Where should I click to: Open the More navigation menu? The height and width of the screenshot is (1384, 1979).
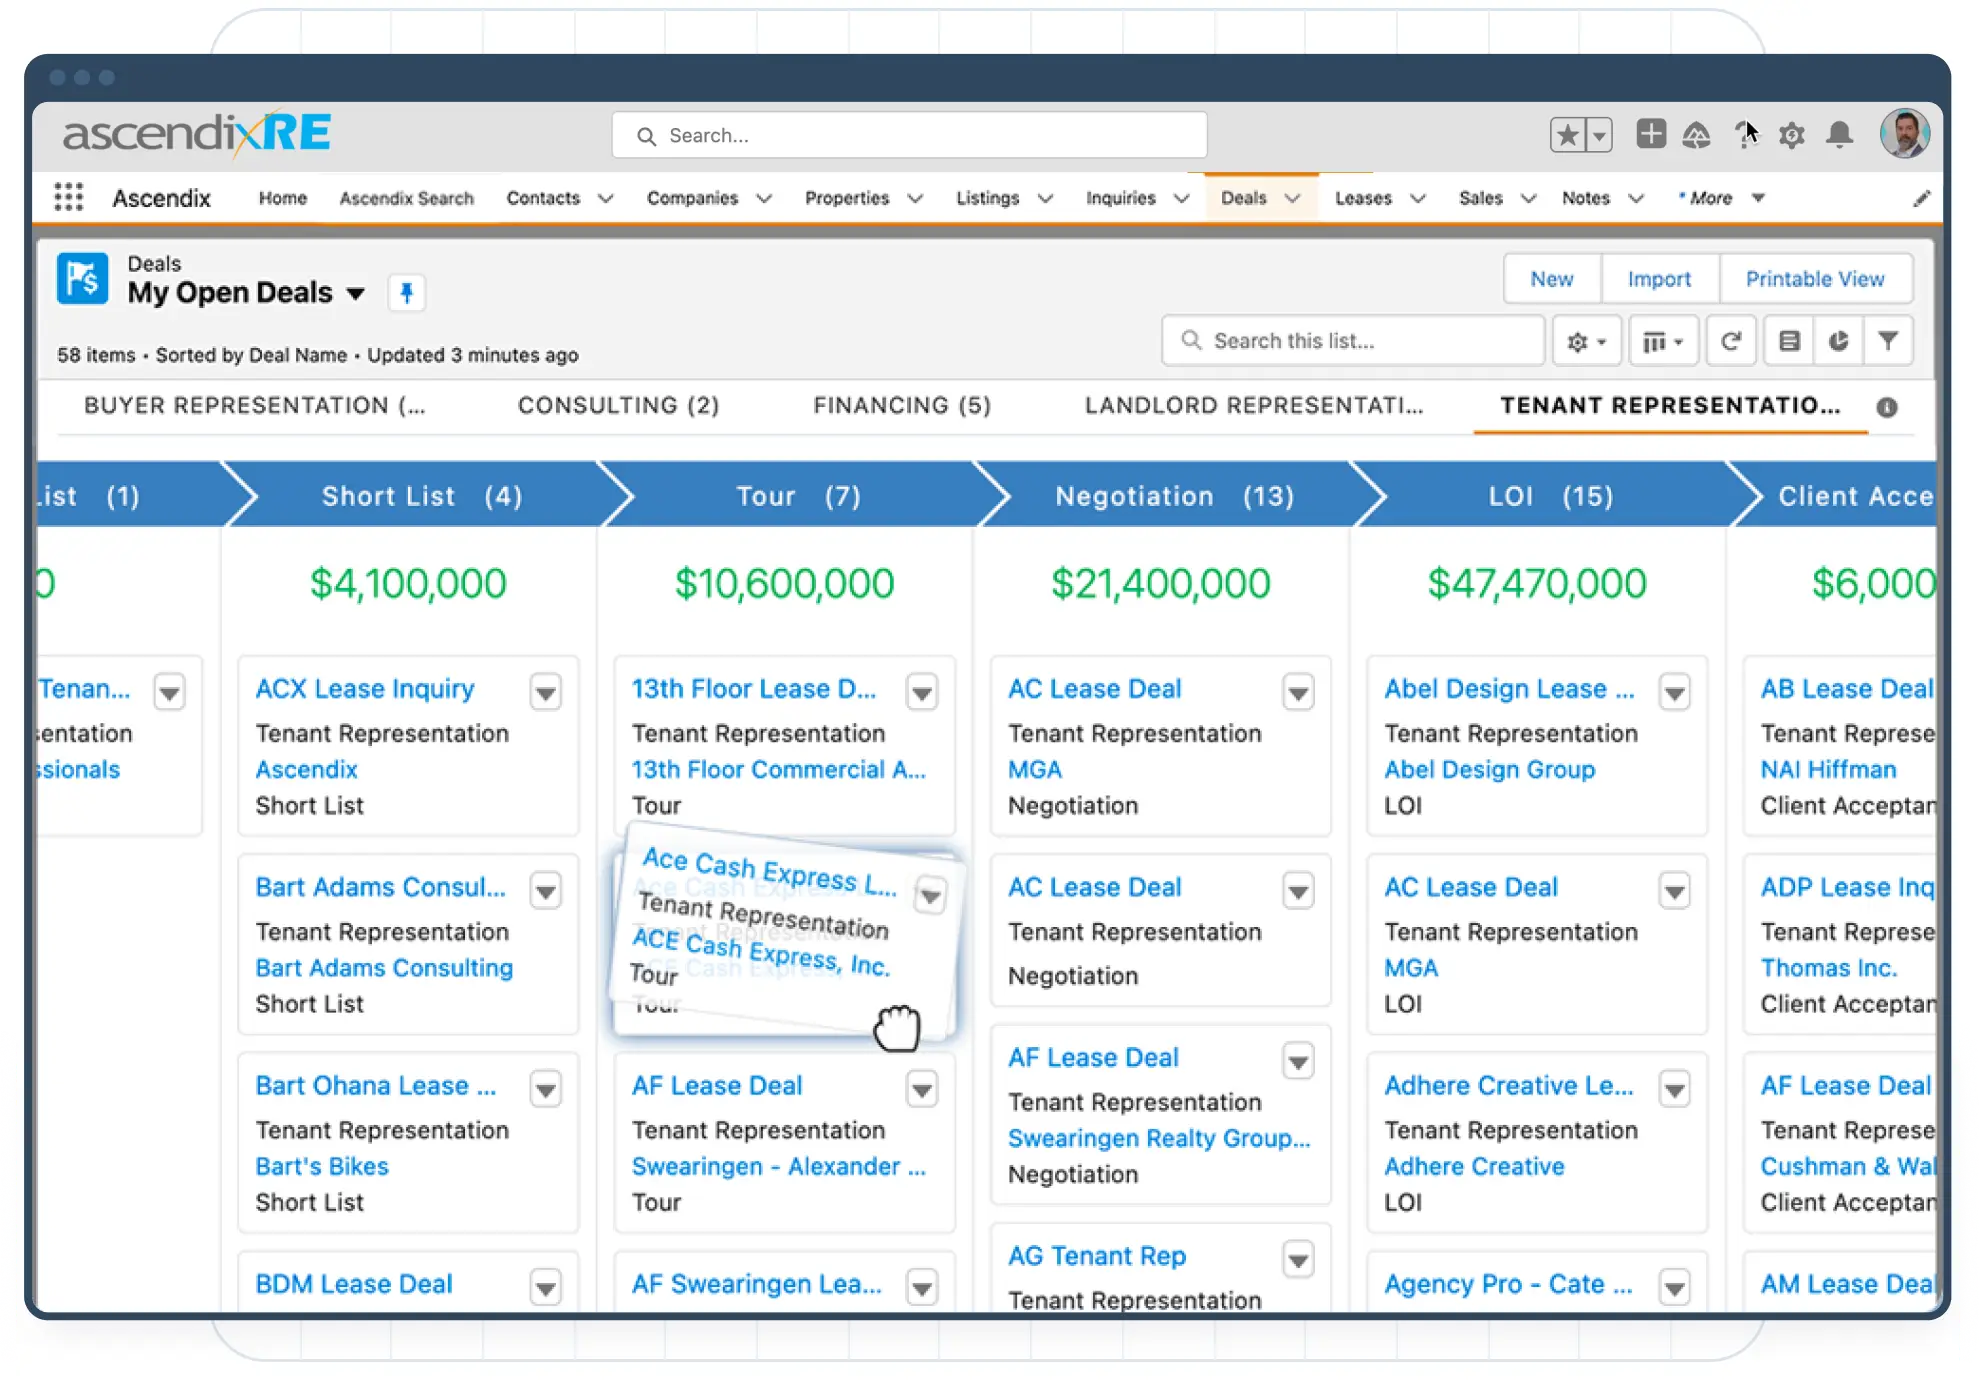click(x=1721, y=198)
